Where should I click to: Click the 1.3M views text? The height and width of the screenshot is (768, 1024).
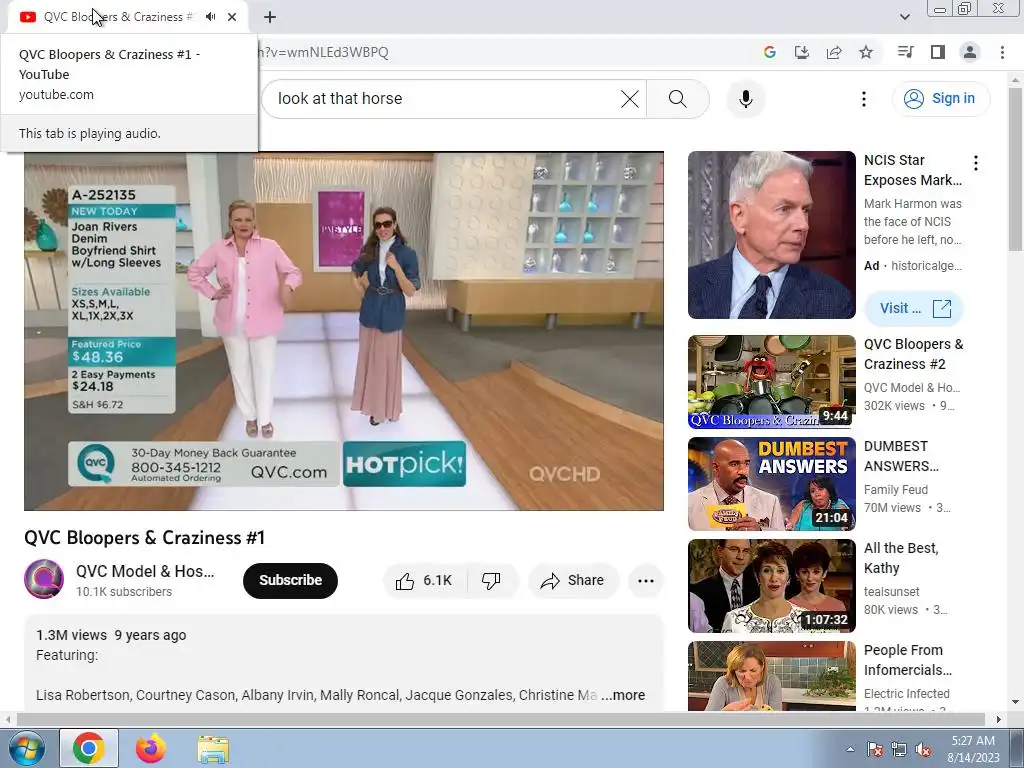click(71, 635)
